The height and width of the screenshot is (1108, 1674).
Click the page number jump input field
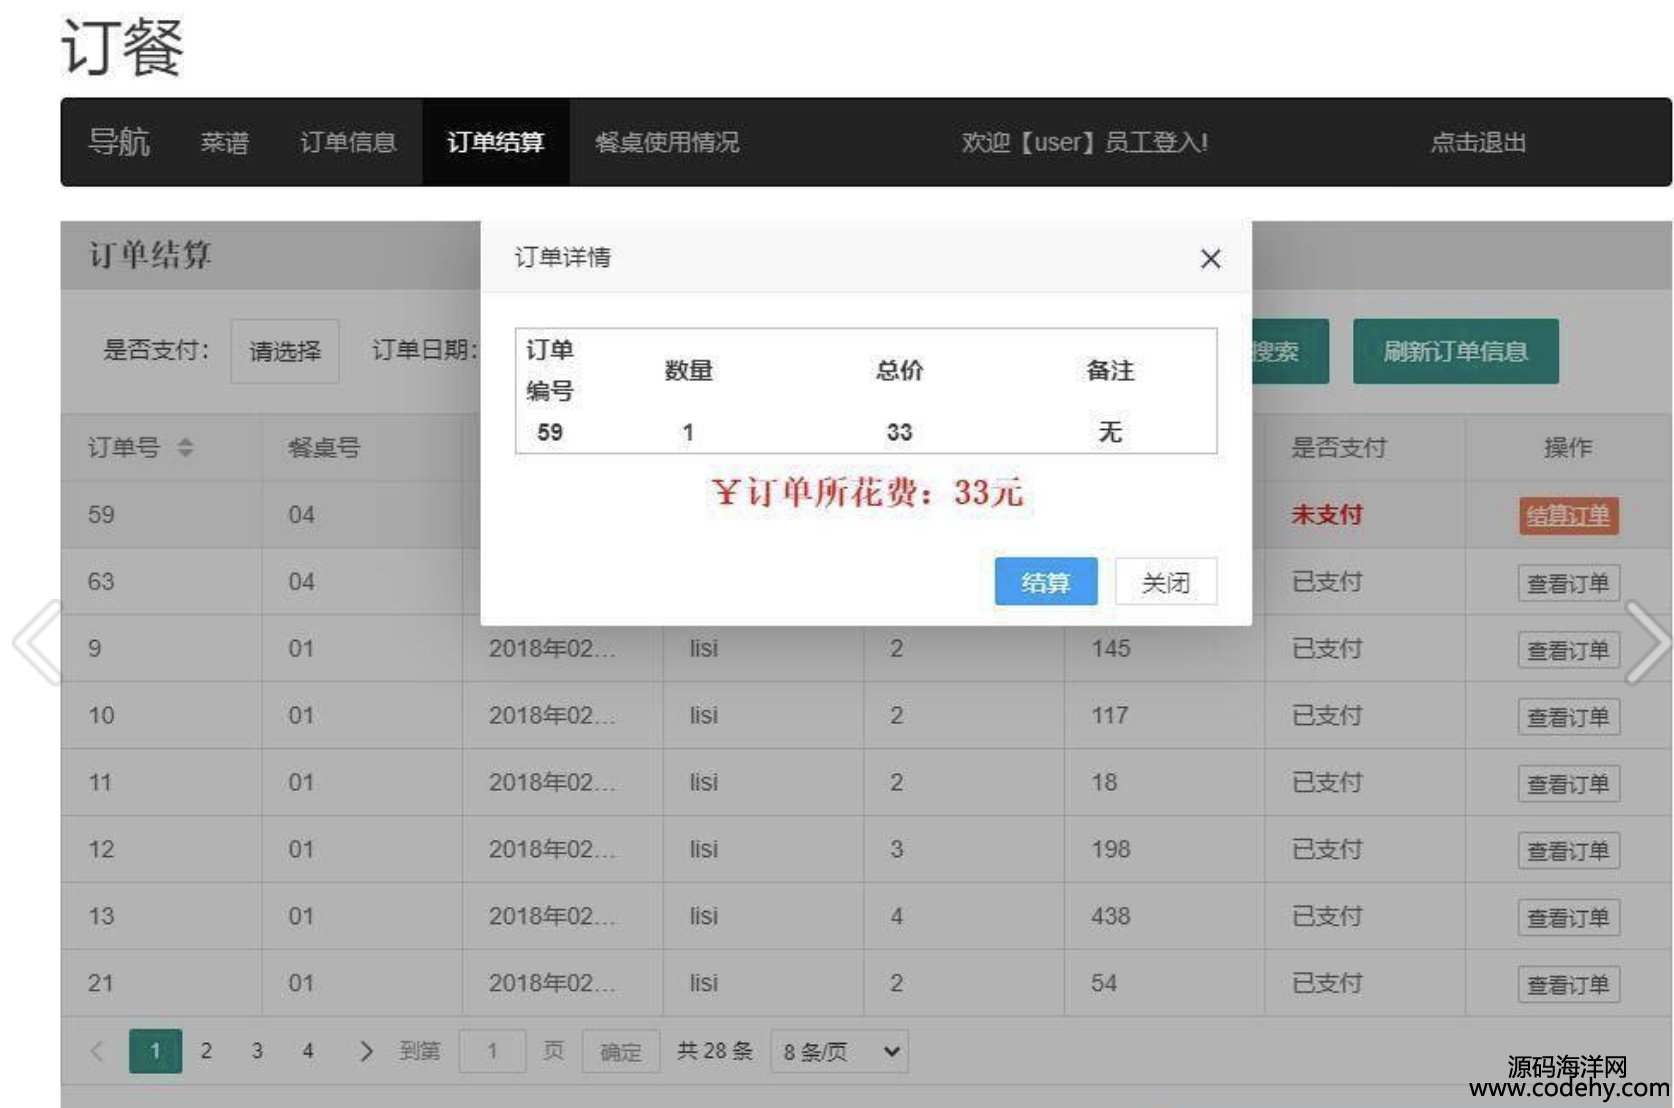[x=492, y=1051]
